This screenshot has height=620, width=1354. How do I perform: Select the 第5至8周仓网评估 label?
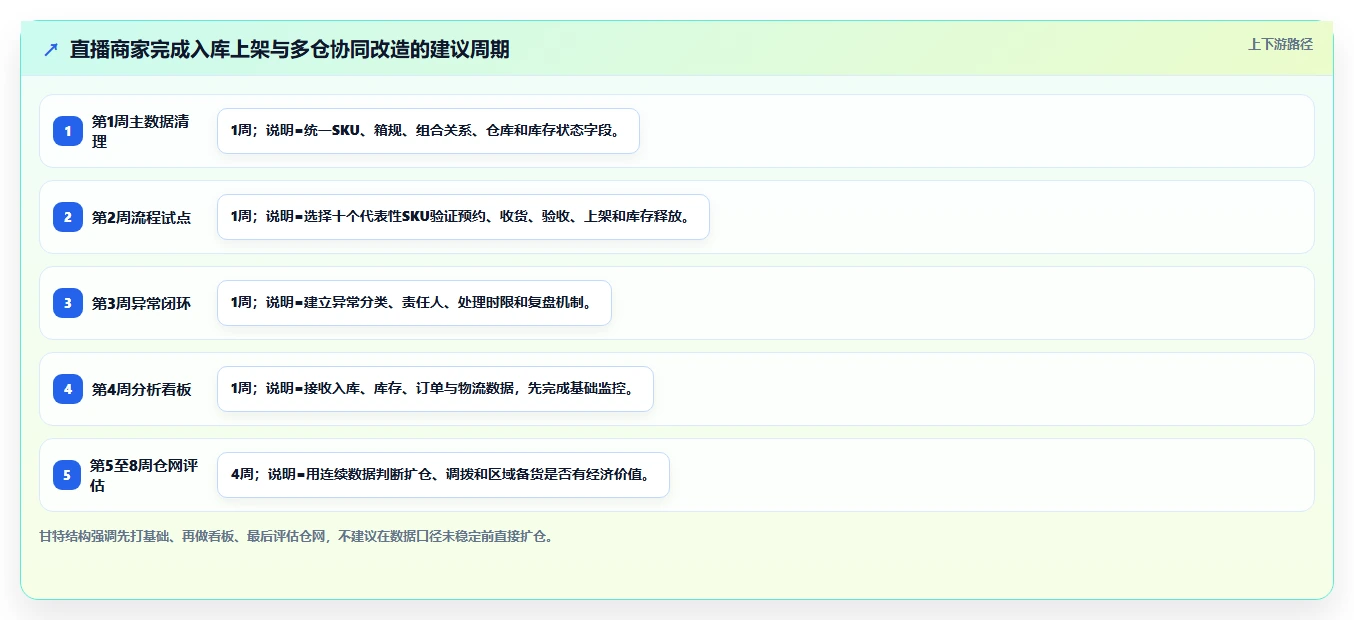(x=144, y=475)
